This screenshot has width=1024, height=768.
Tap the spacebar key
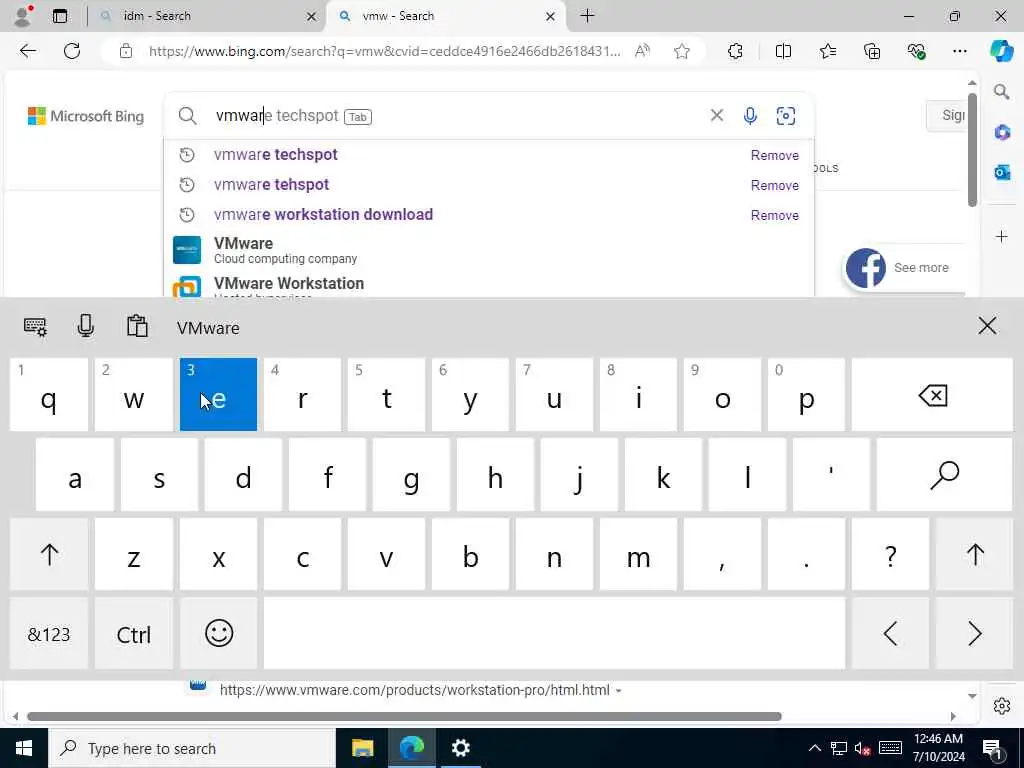click(x=554, y=633)
